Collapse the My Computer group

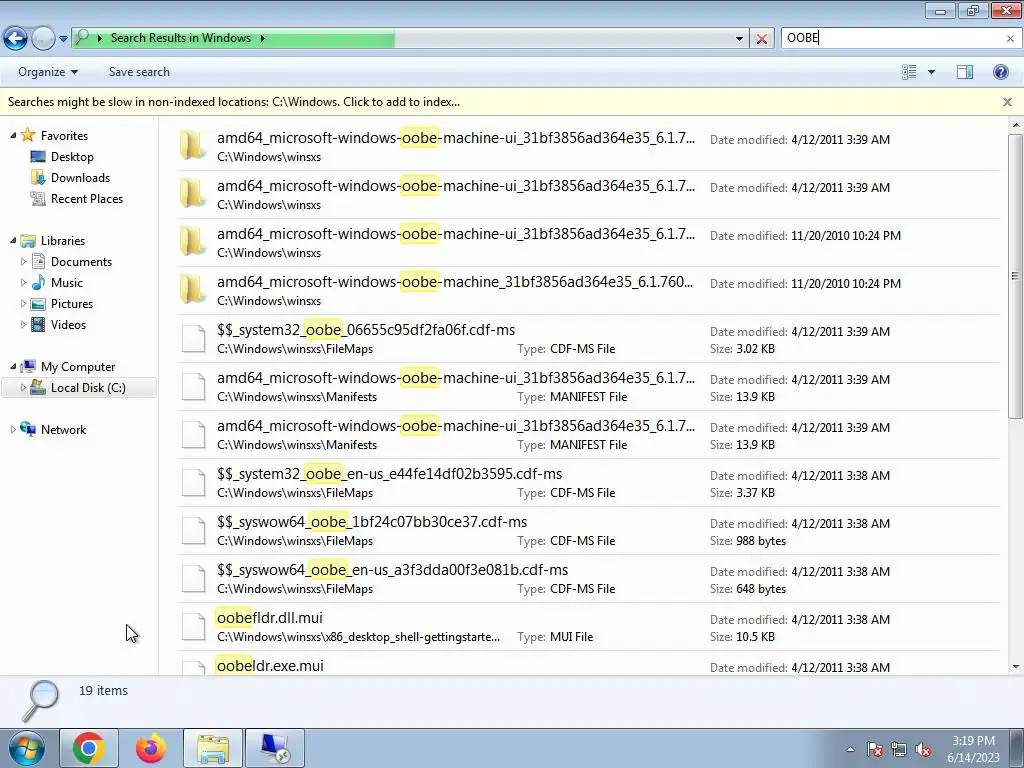click(x=13, y=366)
